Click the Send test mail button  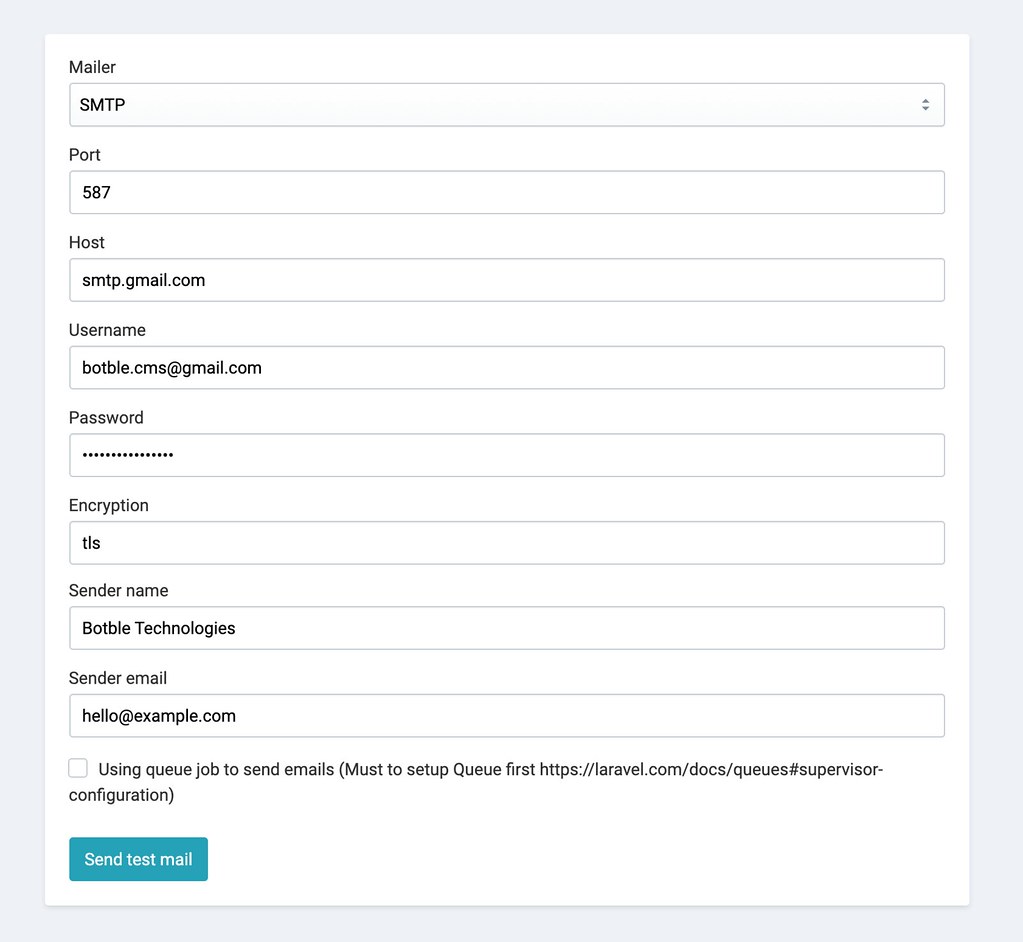pos(138,859)
